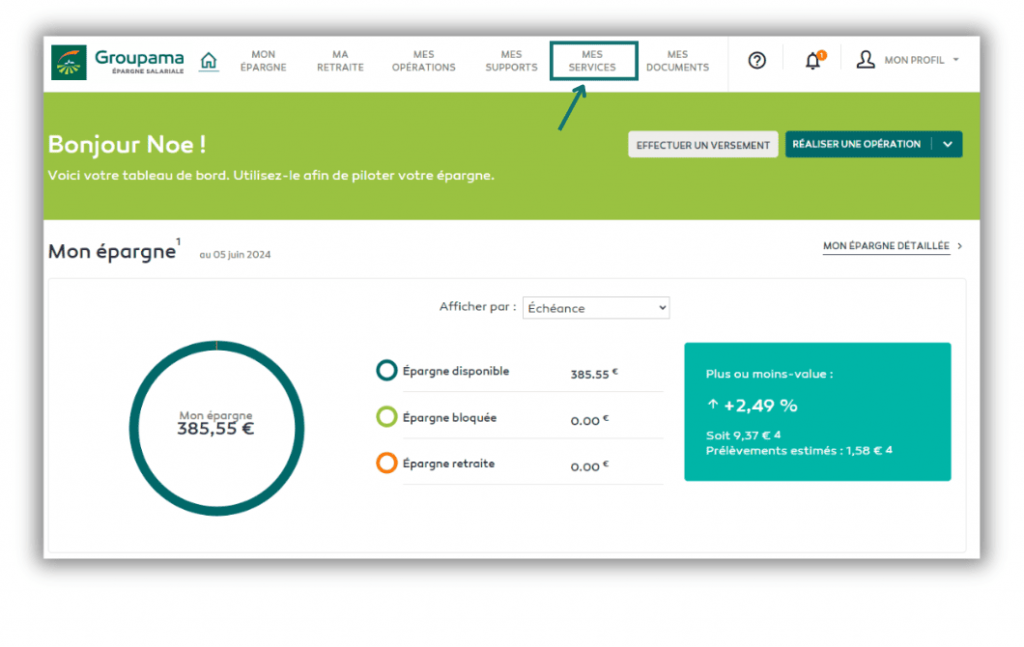The width and height of the screenshot is (1024, 647).
Task: Expand Réaliser une opération chevron arrow
Action: [947, 144]
